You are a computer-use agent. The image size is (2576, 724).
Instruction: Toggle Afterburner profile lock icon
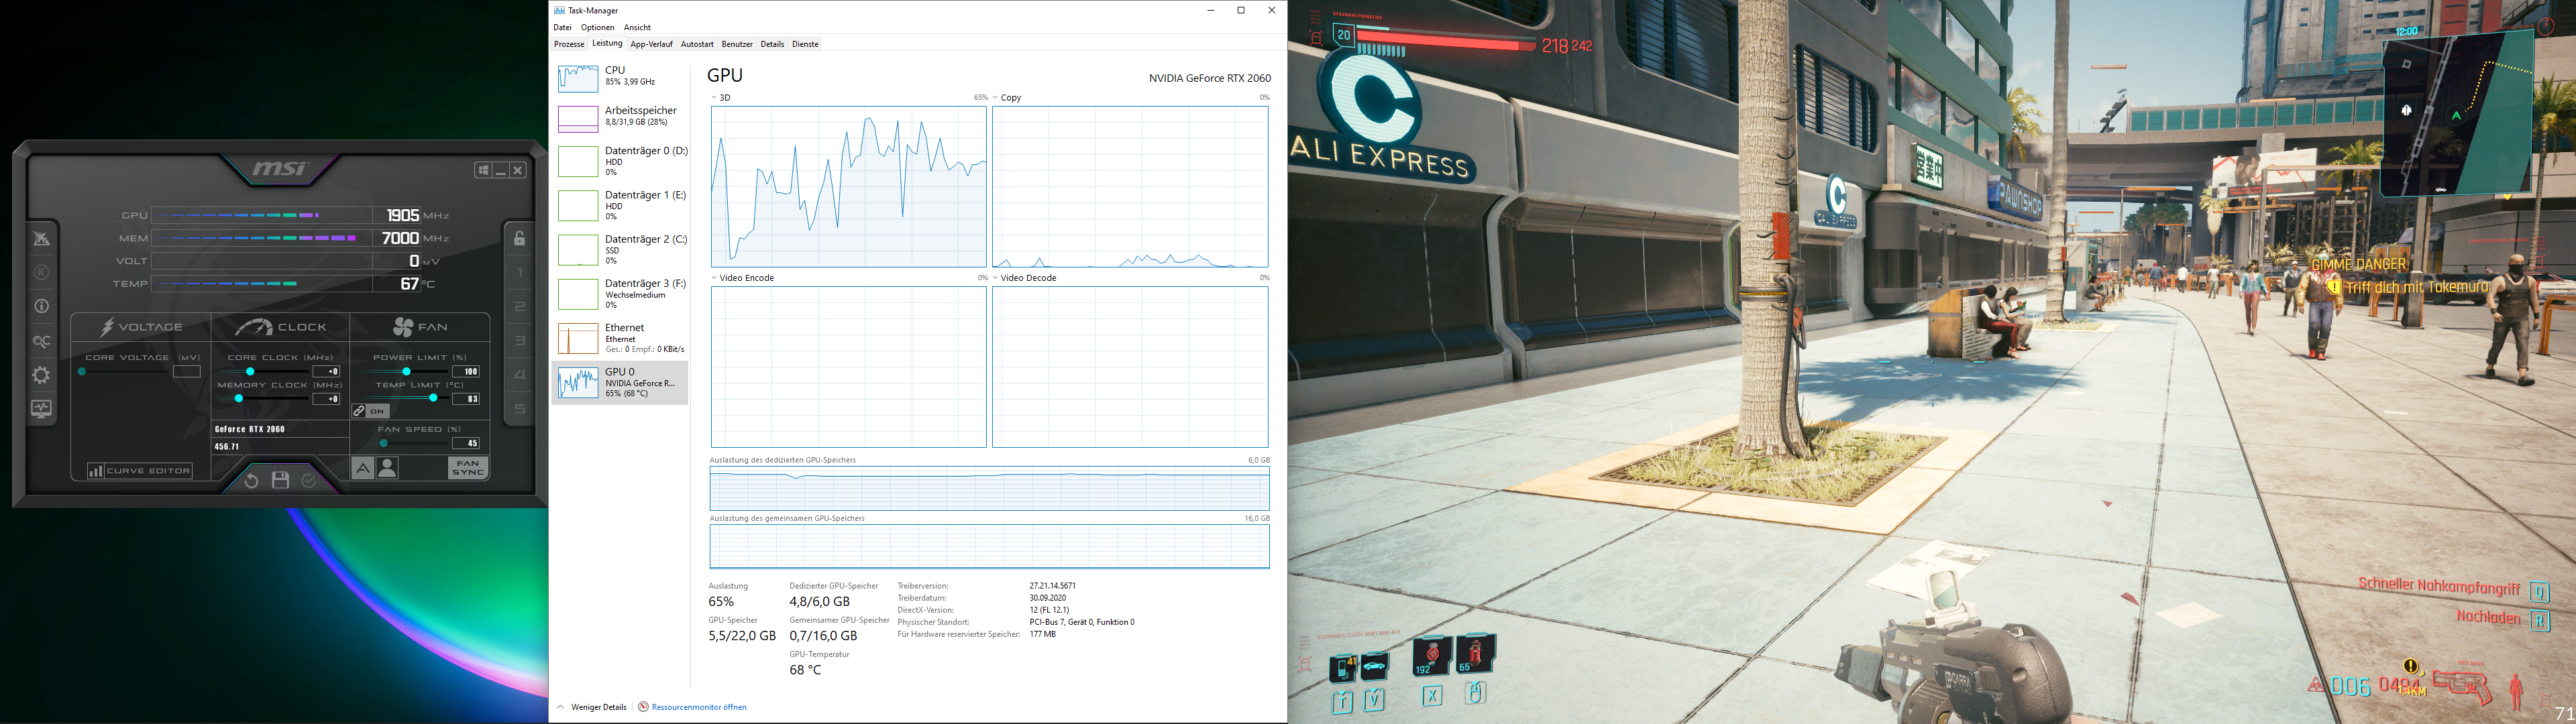click(x=520, y=238)
